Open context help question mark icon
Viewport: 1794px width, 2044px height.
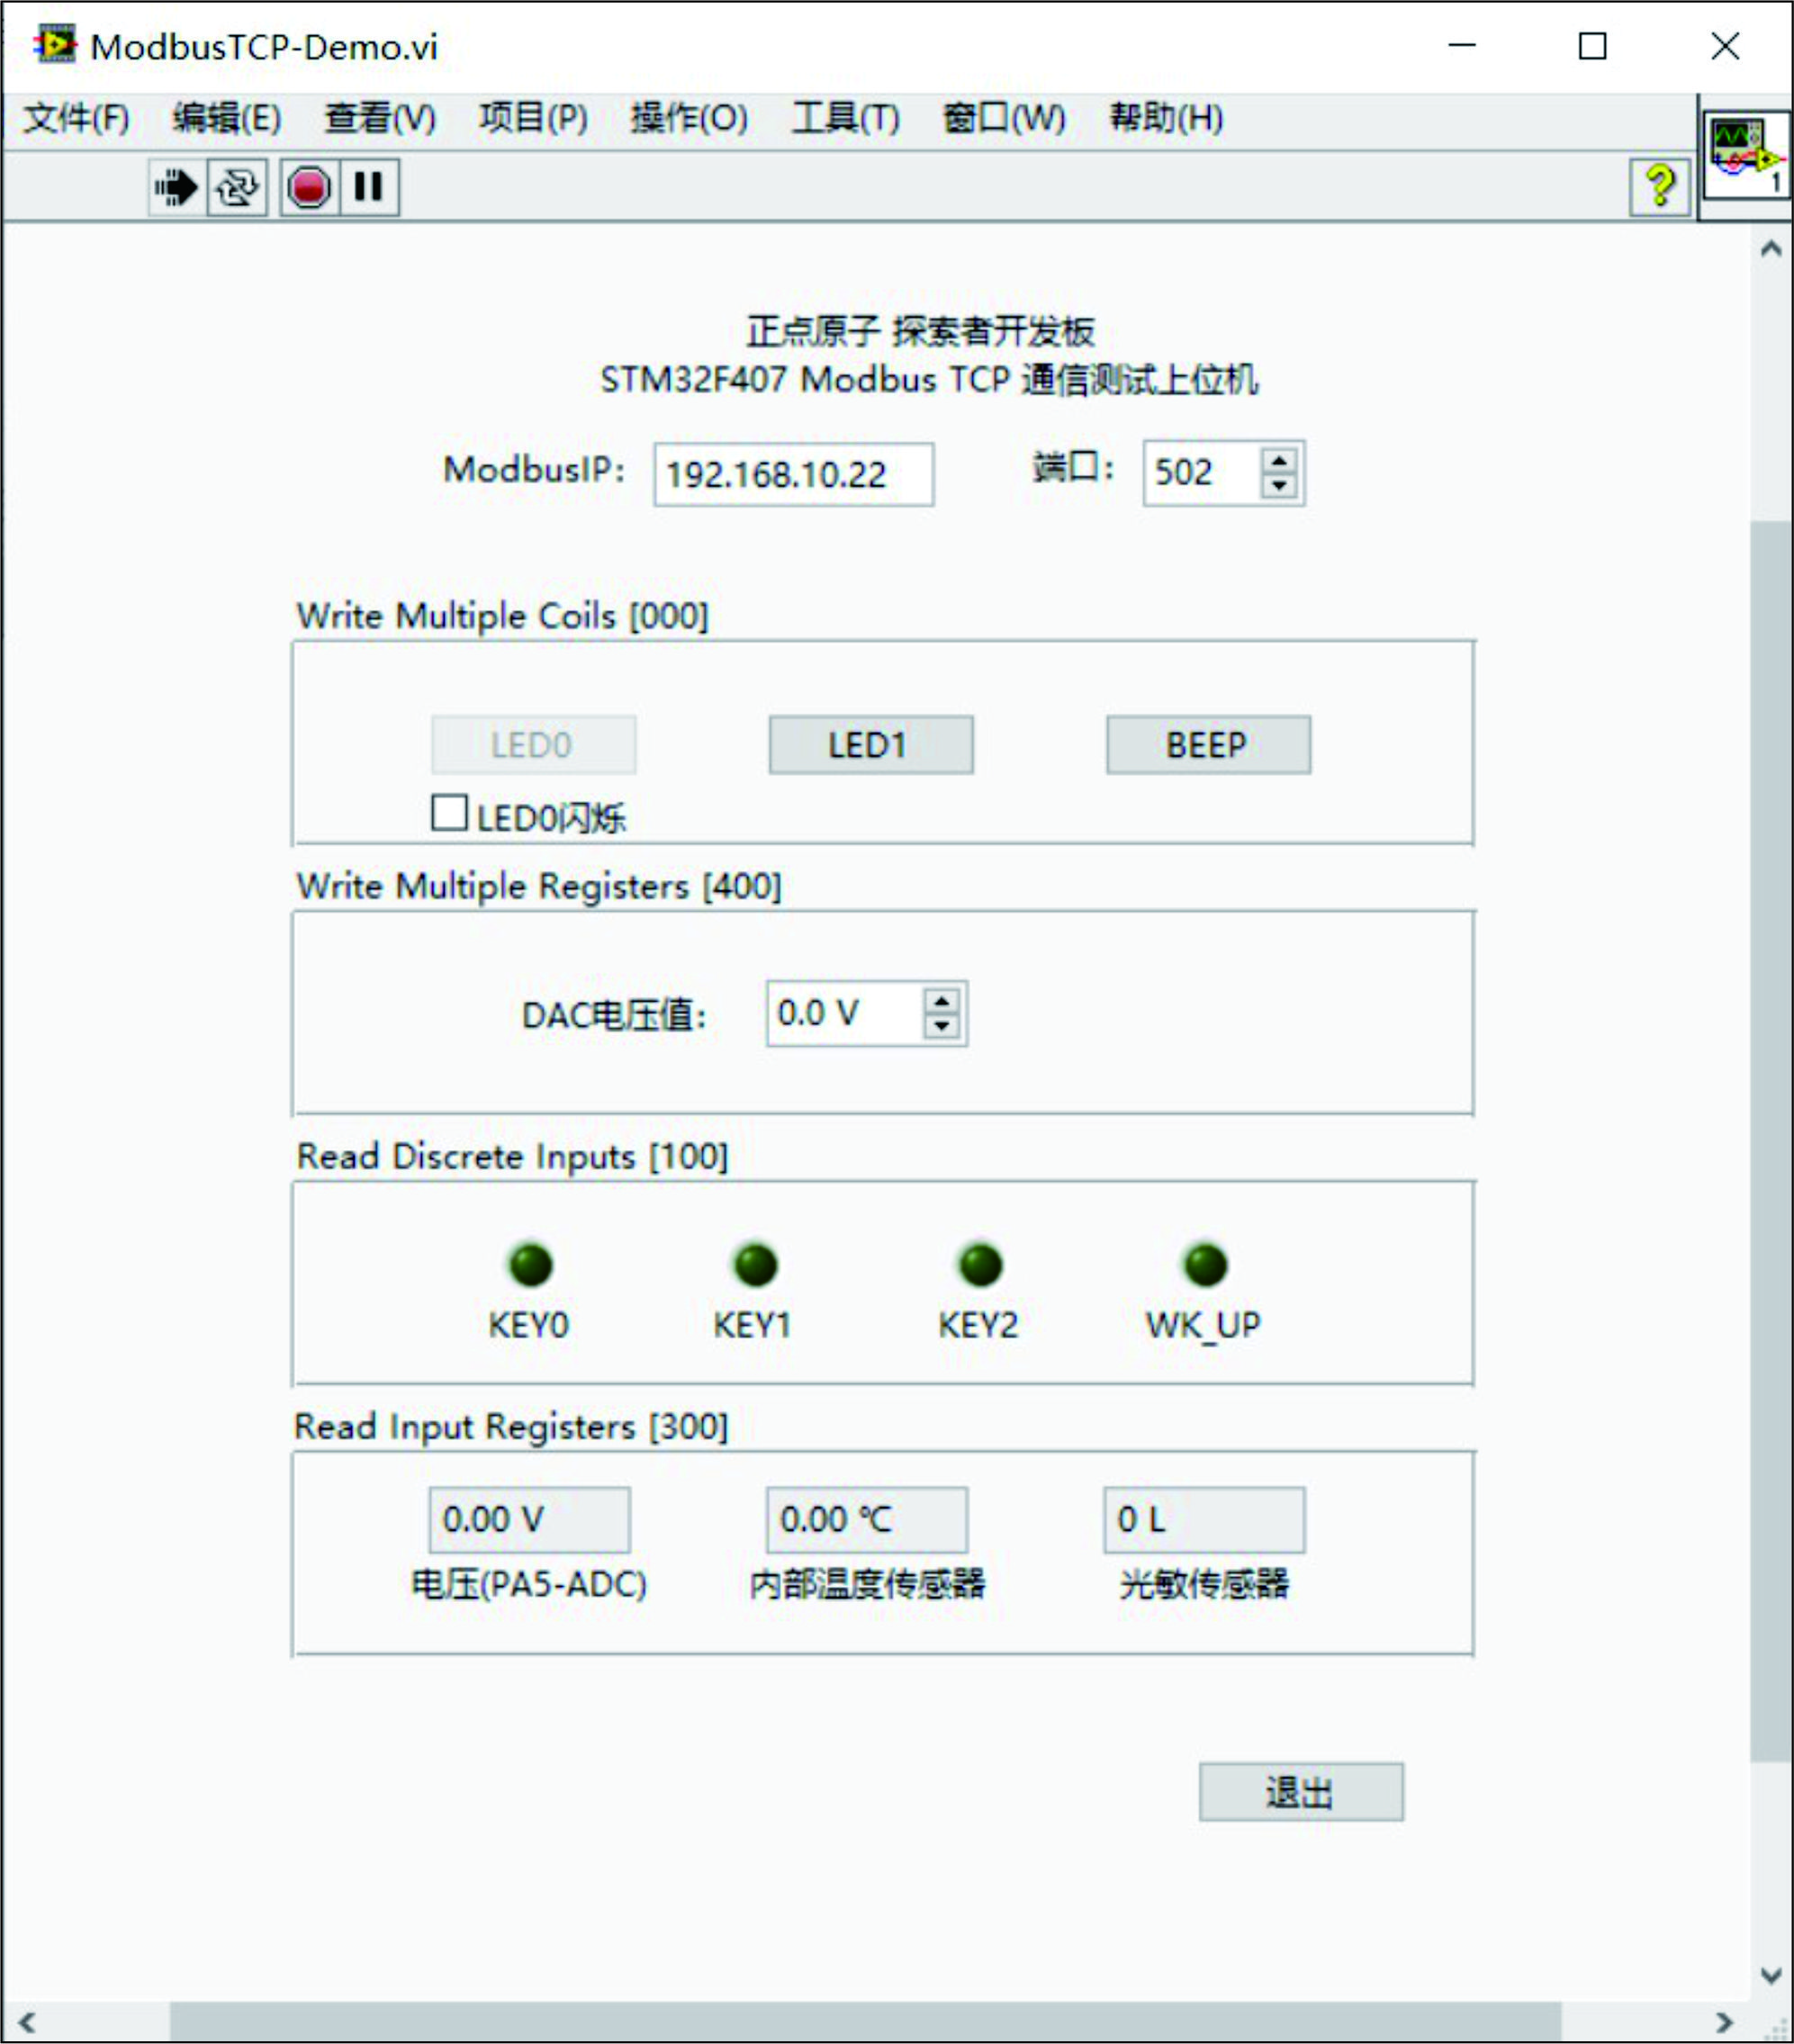pyautogui.click(x=1660, y=186)
